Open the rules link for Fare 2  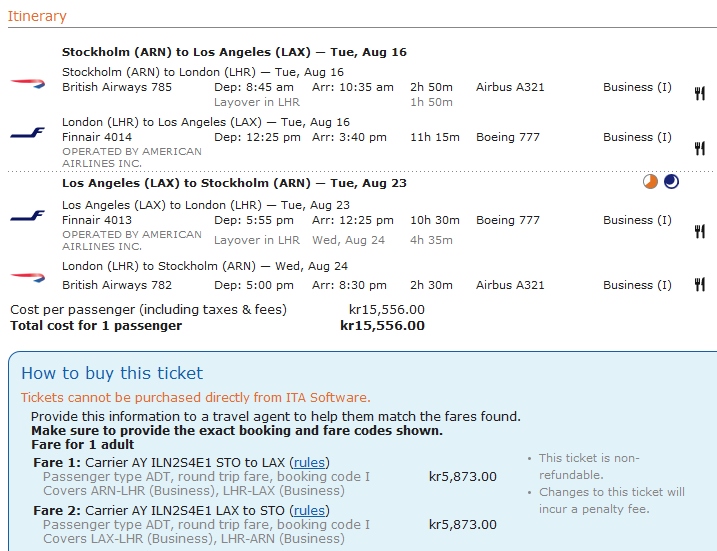[309, 511]
